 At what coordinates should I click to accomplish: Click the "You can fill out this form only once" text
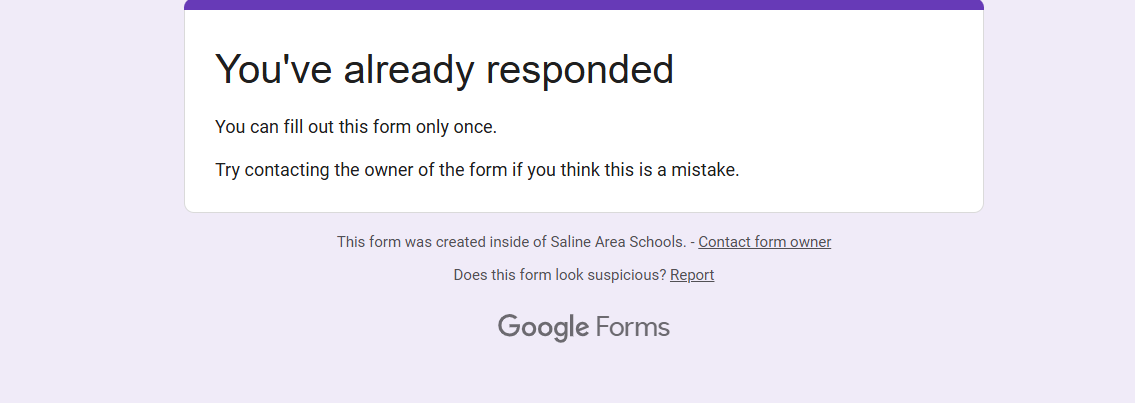pos(356,127)
